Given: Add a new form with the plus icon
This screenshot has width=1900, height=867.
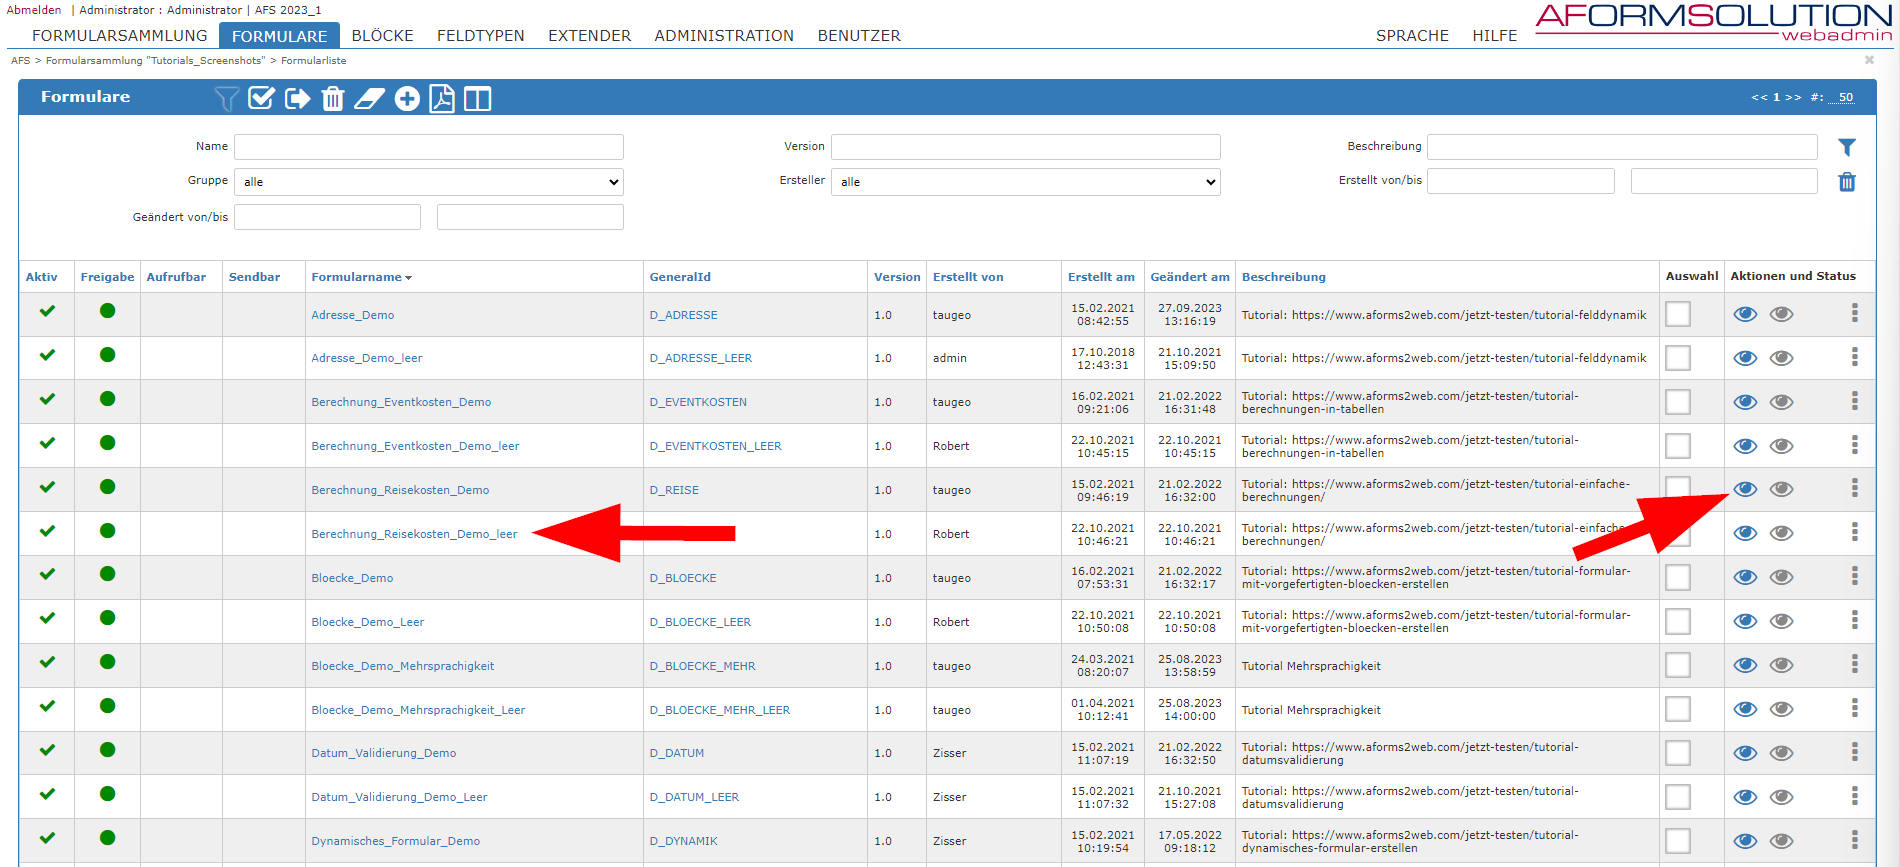Looking at the screenshot, I should [x=407, y=98].
